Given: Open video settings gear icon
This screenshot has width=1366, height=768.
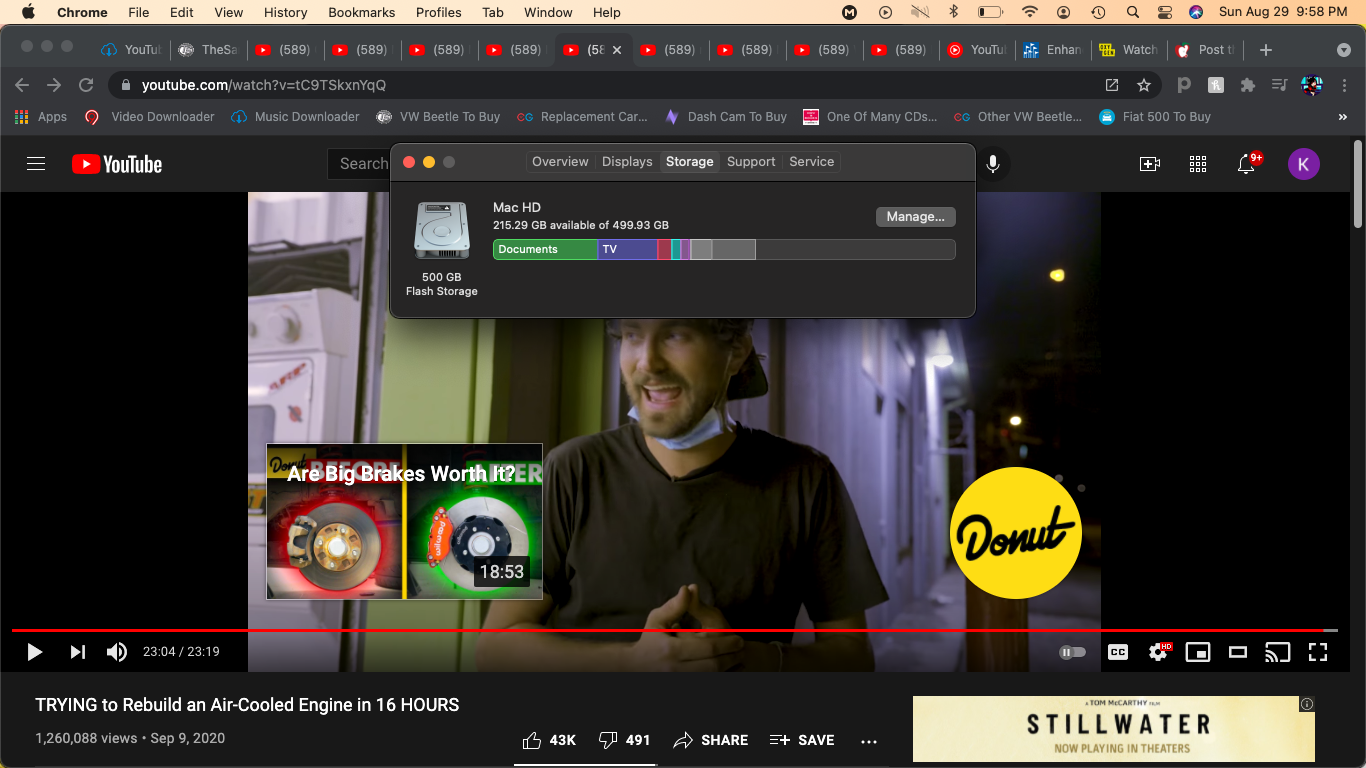Looking at the screenshot, I should coord(1158,652).
